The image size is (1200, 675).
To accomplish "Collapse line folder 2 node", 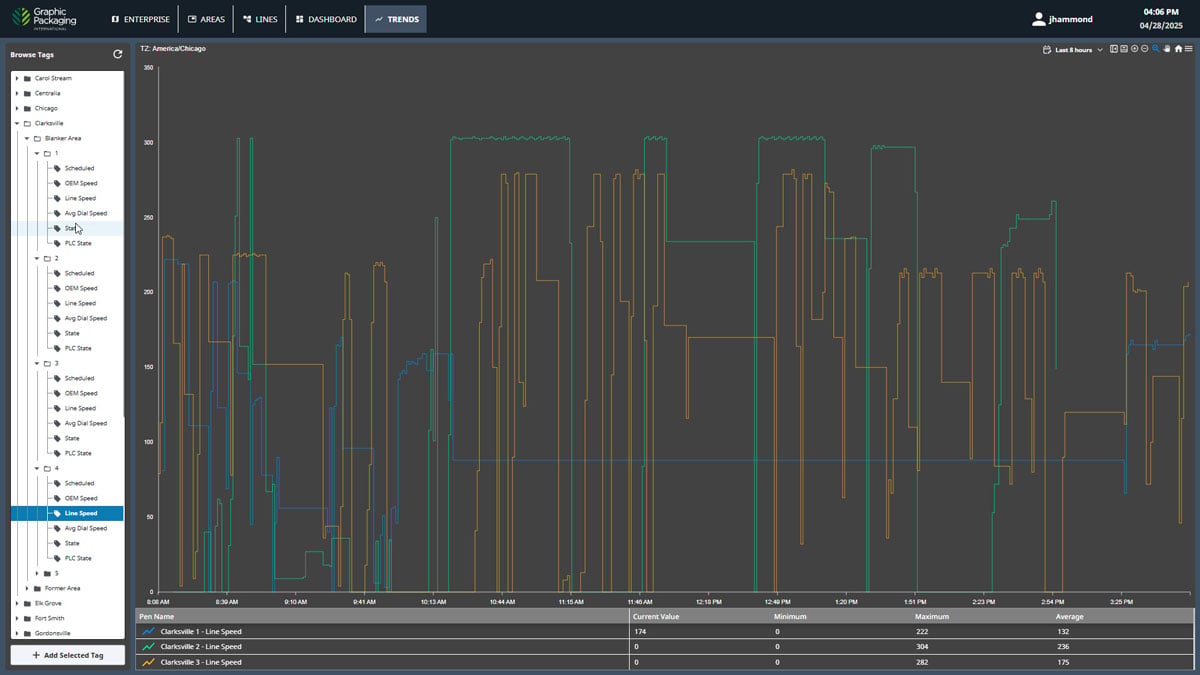I will (37, 258).
